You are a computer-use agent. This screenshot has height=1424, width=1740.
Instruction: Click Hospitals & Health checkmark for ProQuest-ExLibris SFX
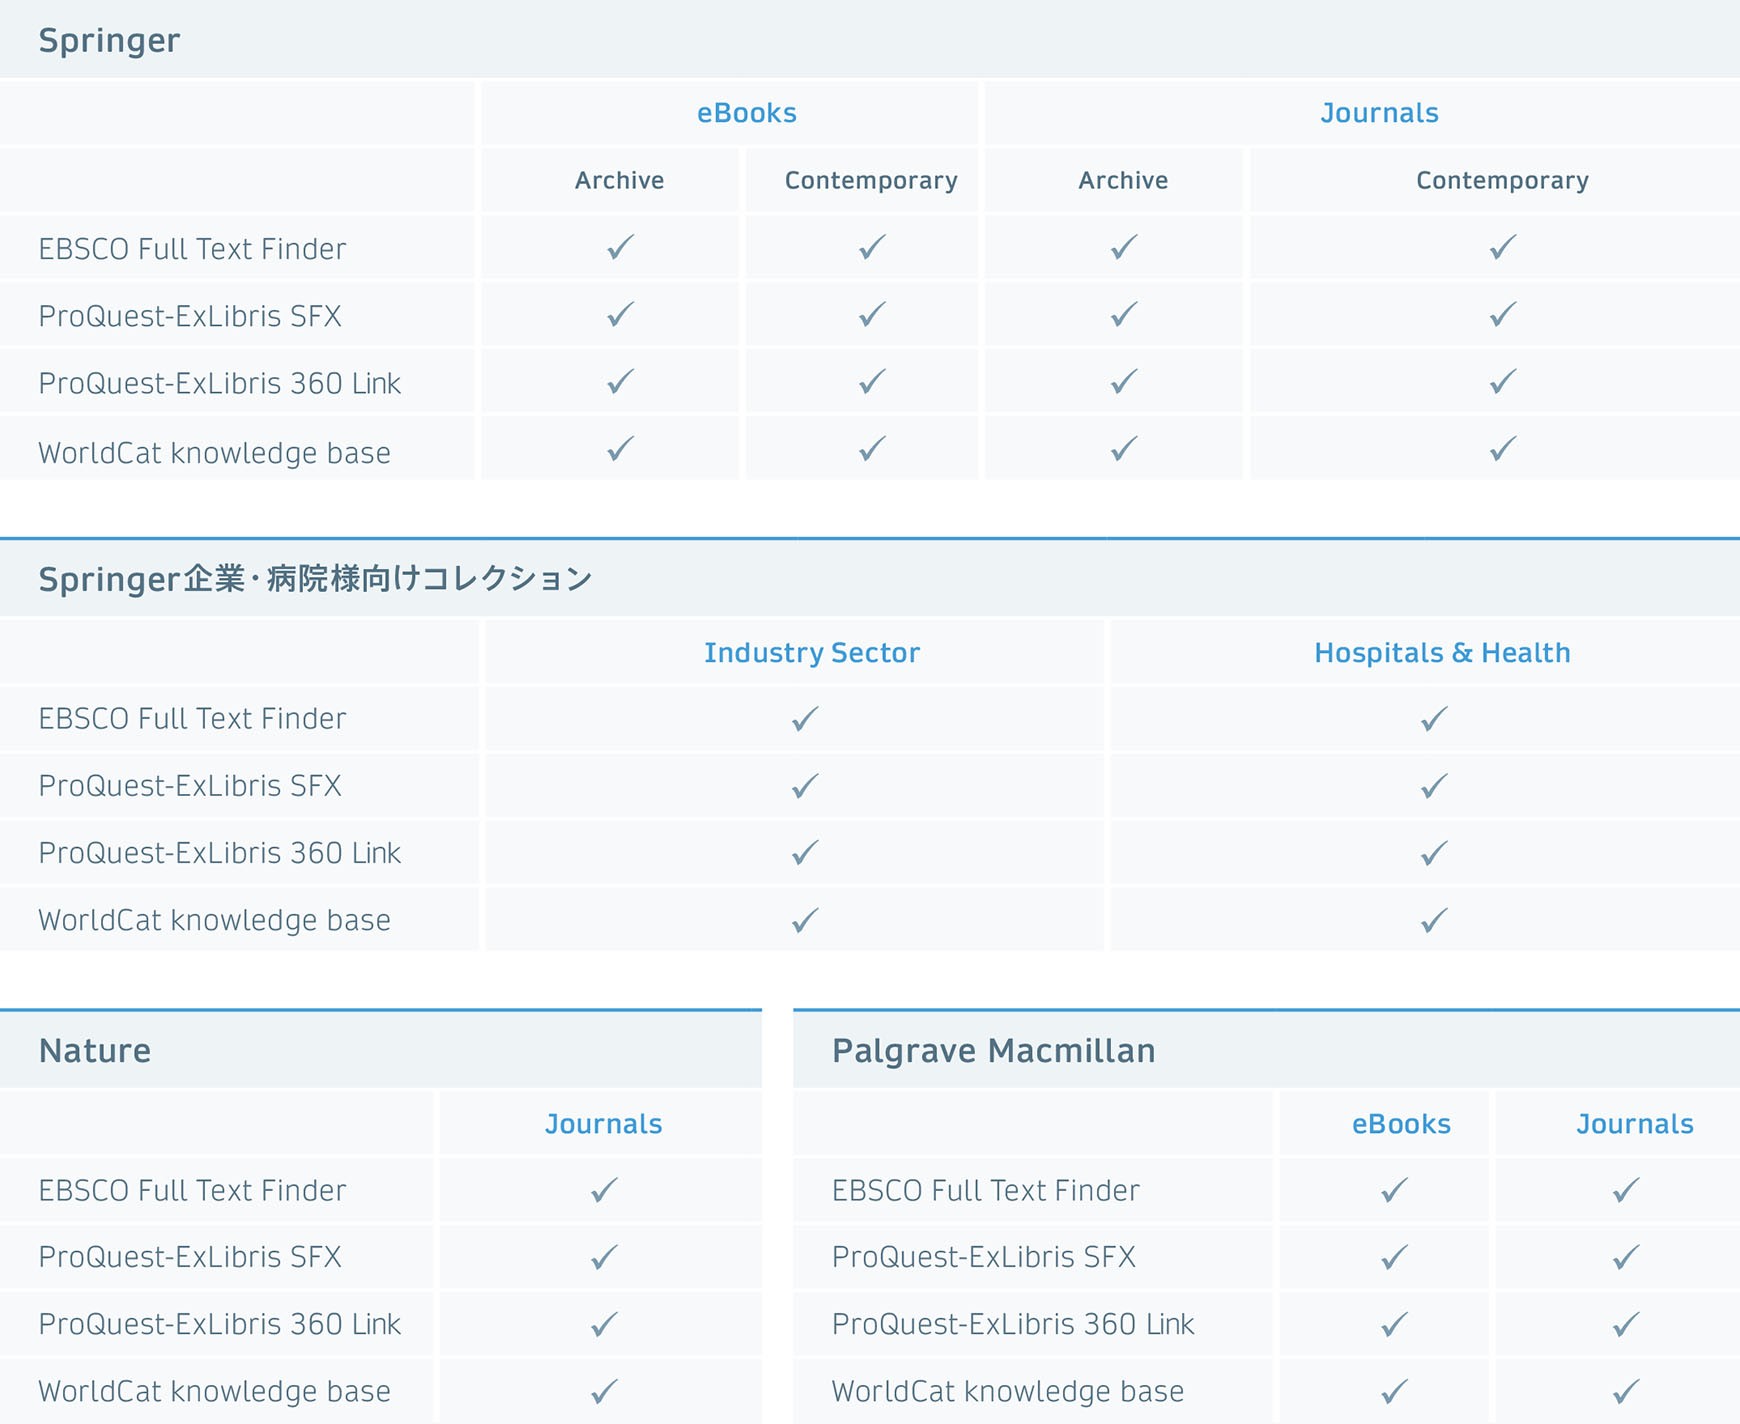click(1435, 786)
